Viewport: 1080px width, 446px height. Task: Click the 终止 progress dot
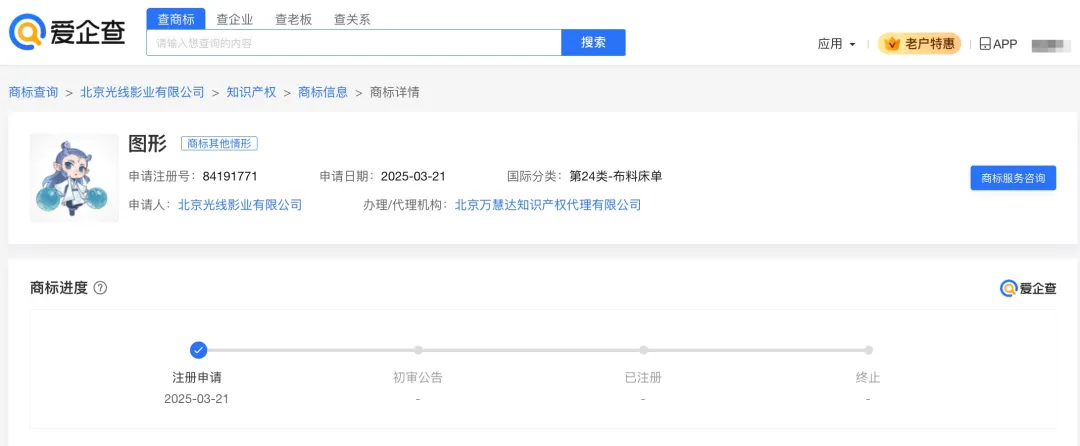(x=869, y=350)
